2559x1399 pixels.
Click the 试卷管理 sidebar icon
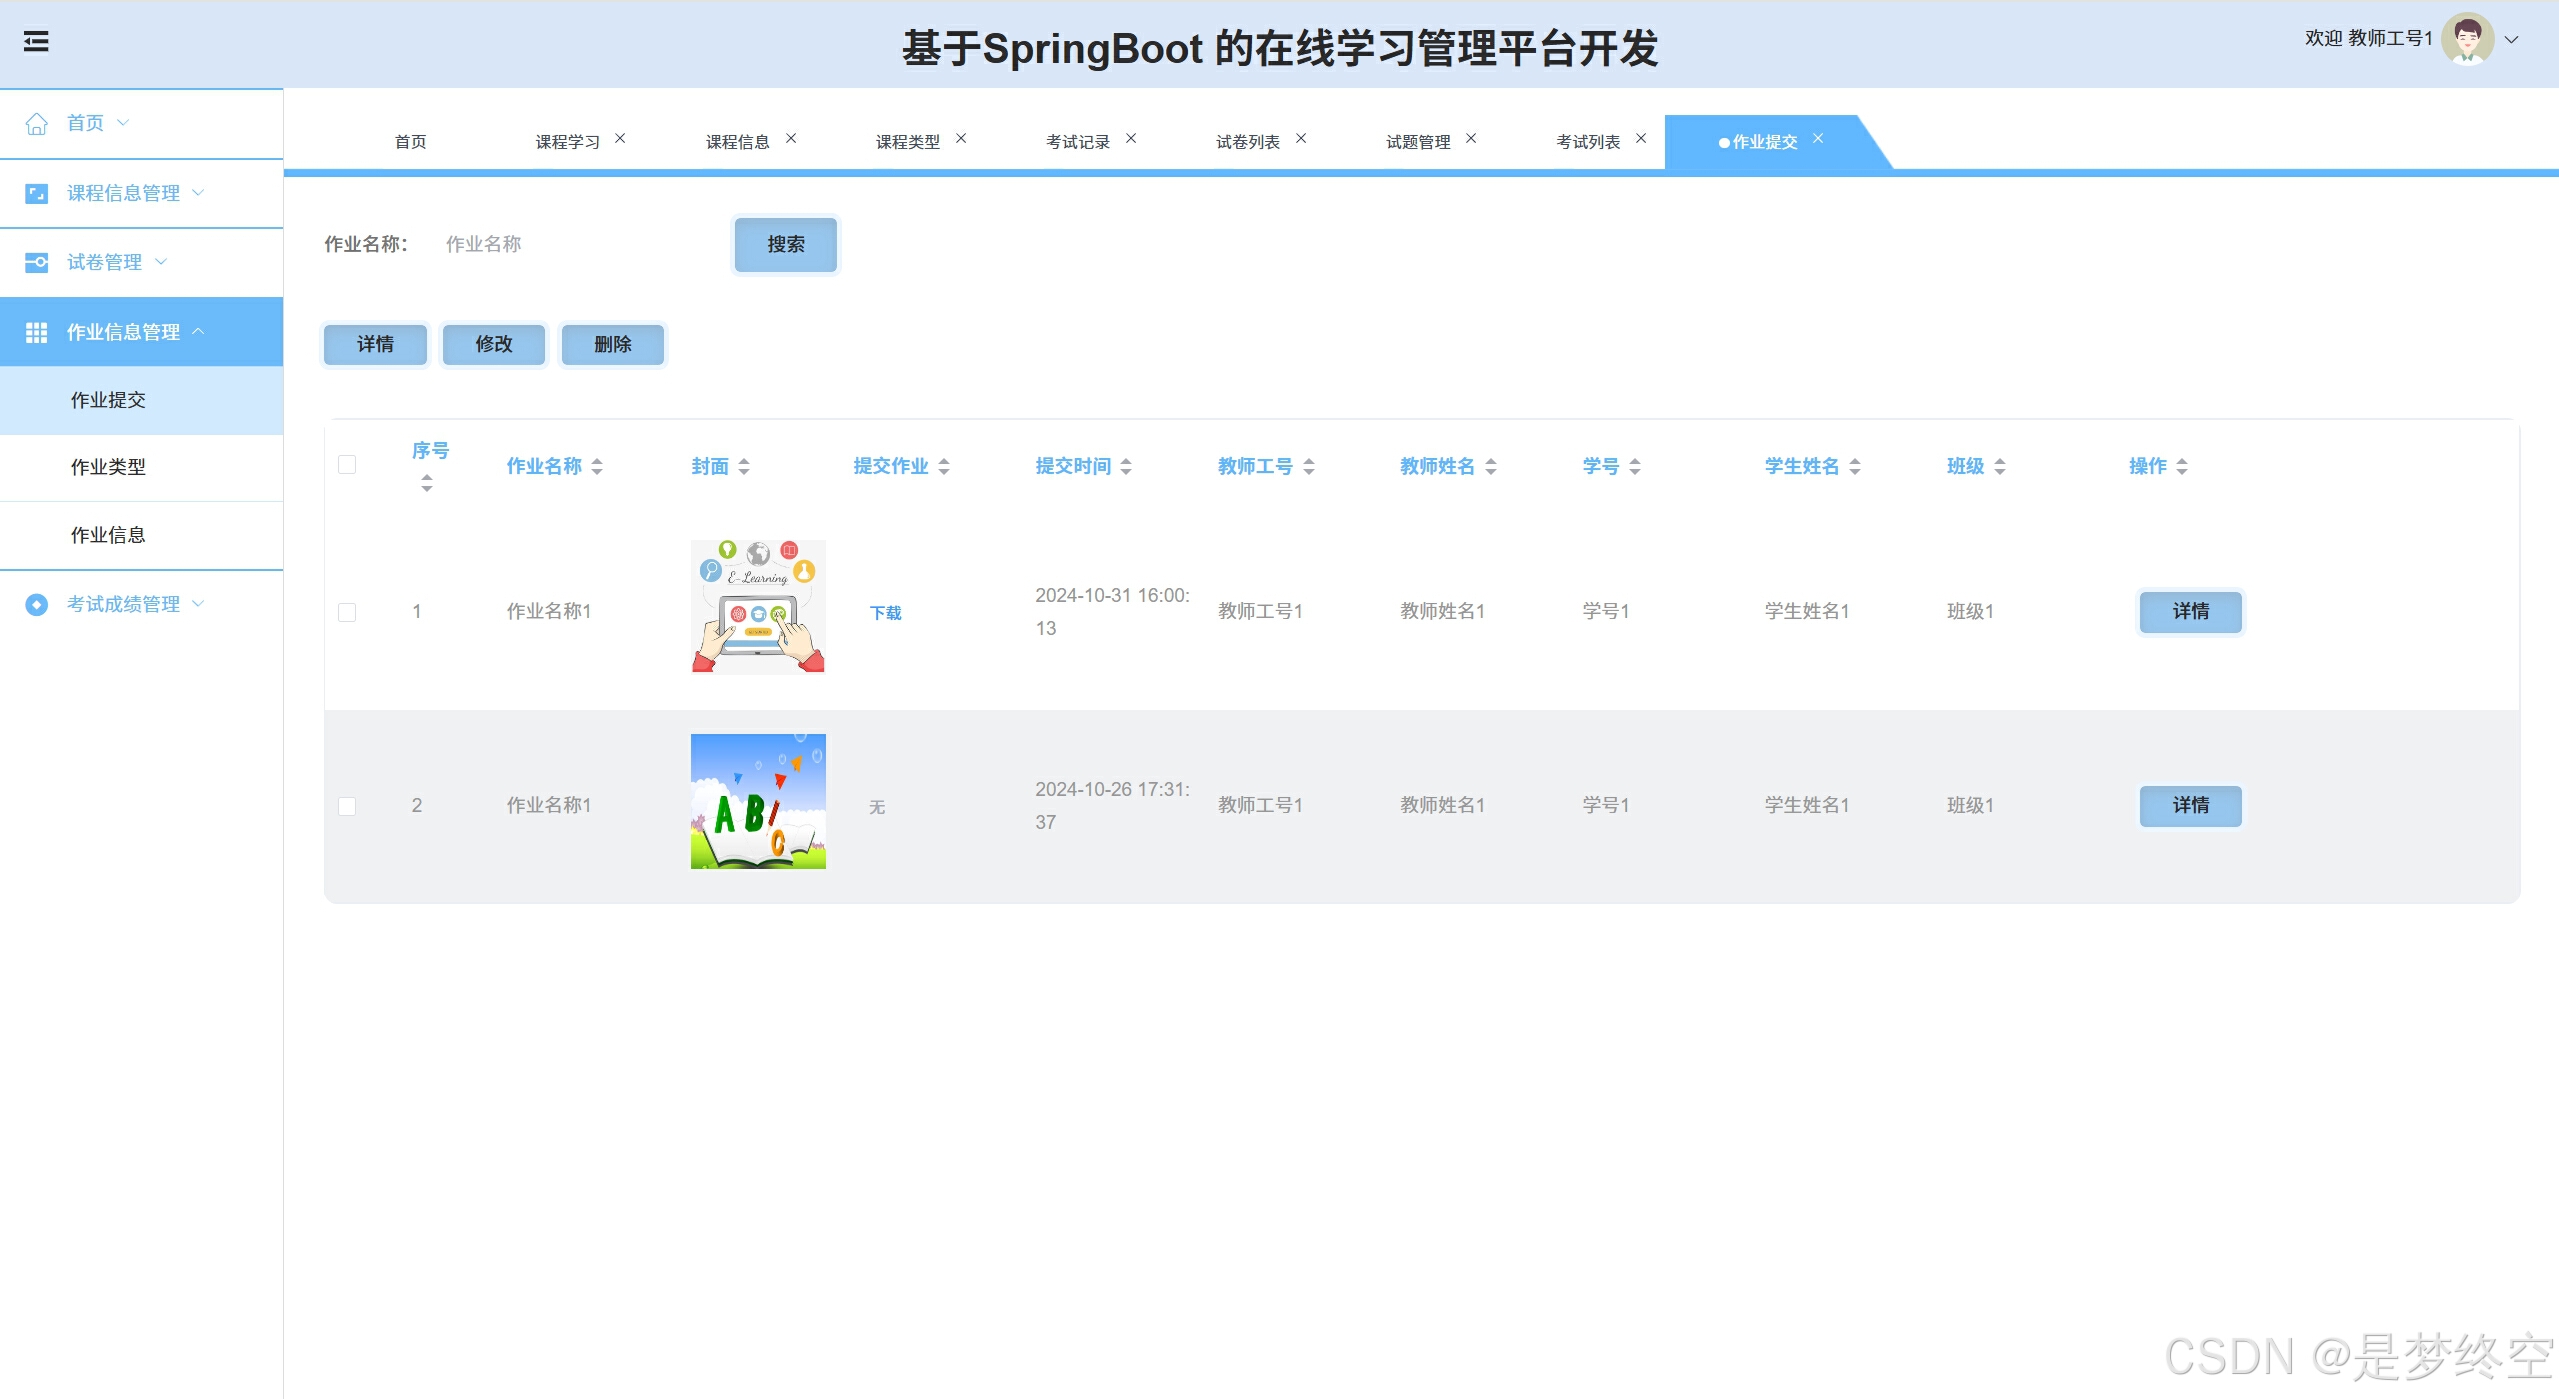37,263
